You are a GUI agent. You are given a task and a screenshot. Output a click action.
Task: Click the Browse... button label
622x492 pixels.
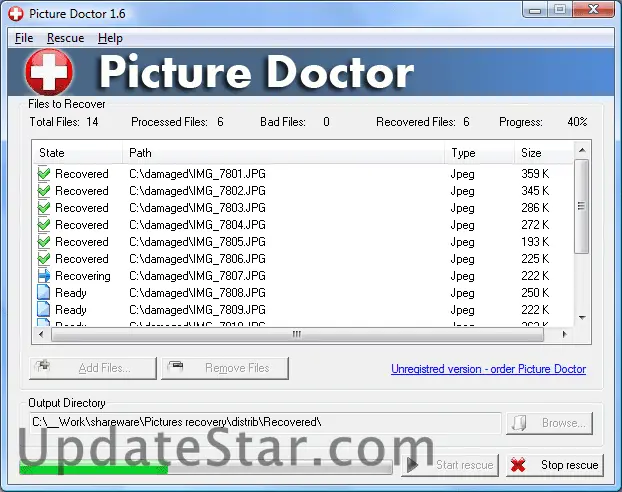point(564,423)
